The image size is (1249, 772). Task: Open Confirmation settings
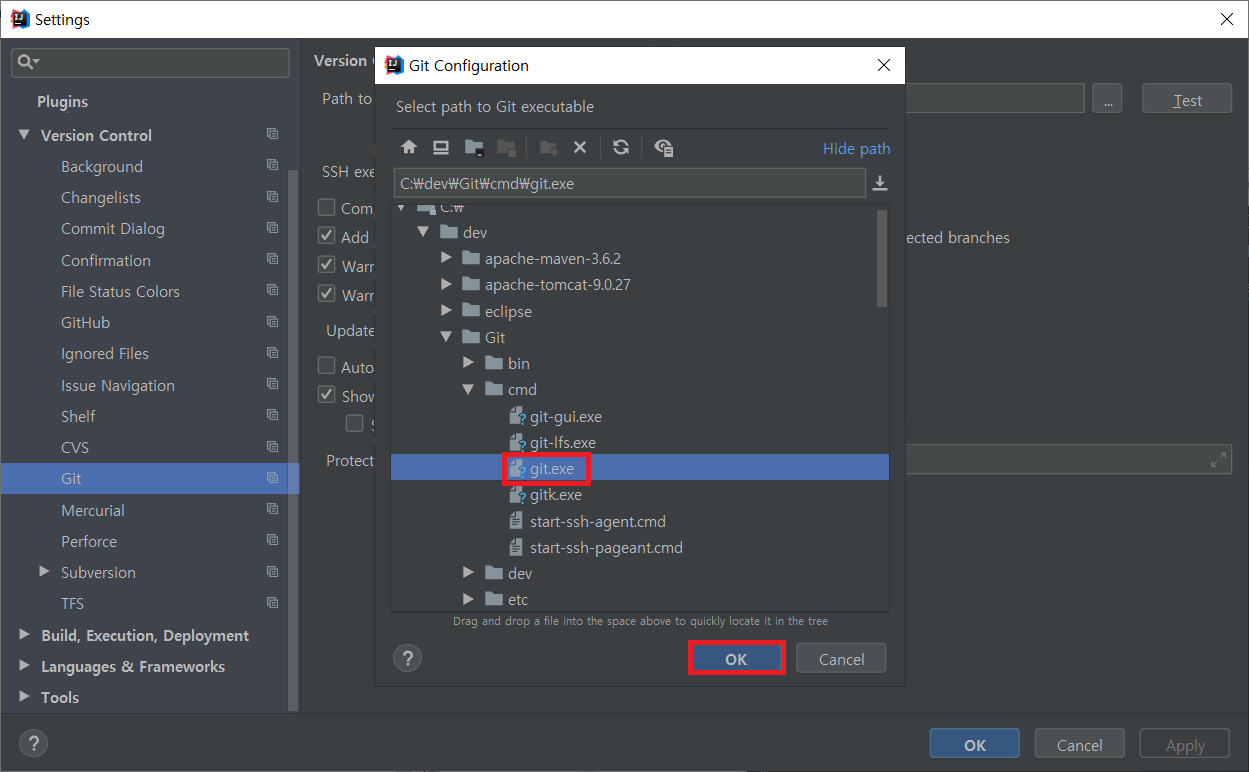(x=105, y=260)
